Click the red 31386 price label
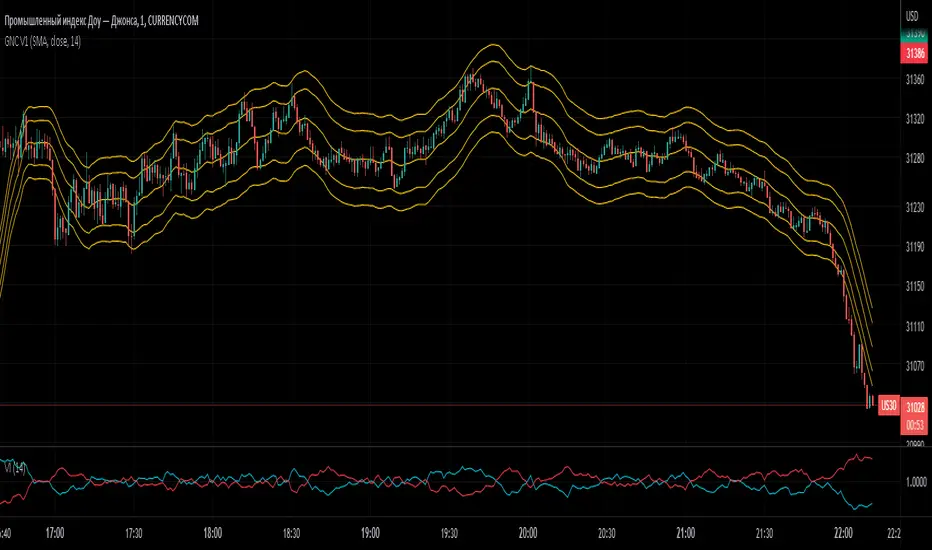This screenshot has height=550, width=932. pos(915,54)
